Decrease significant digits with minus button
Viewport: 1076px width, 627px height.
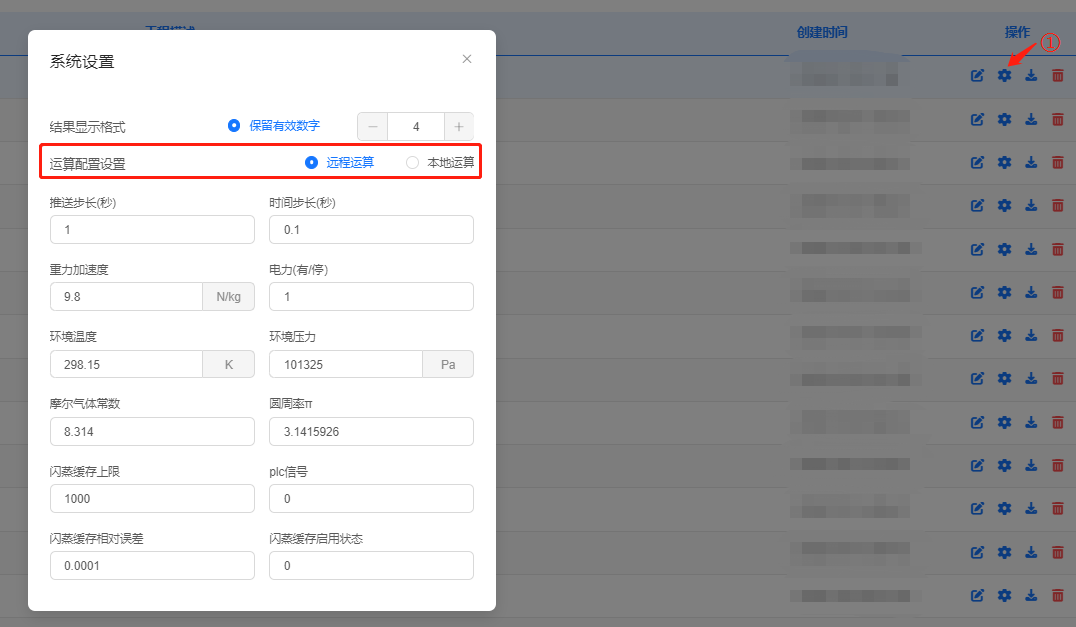[373, 126]
